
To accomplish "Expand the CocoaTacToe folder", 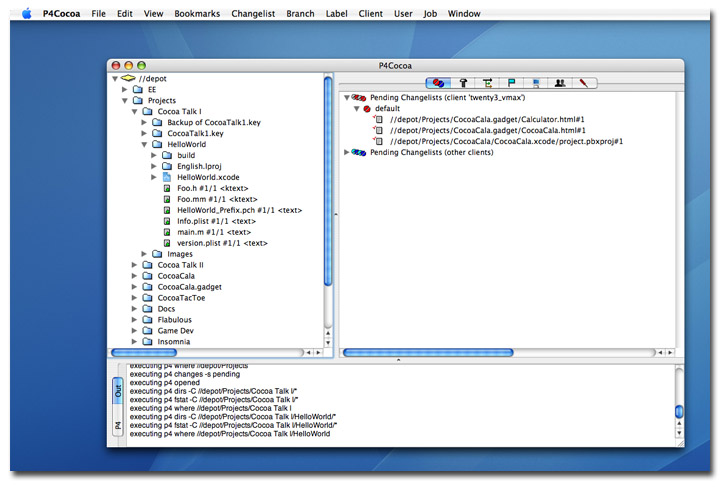I will pos(134,298).
